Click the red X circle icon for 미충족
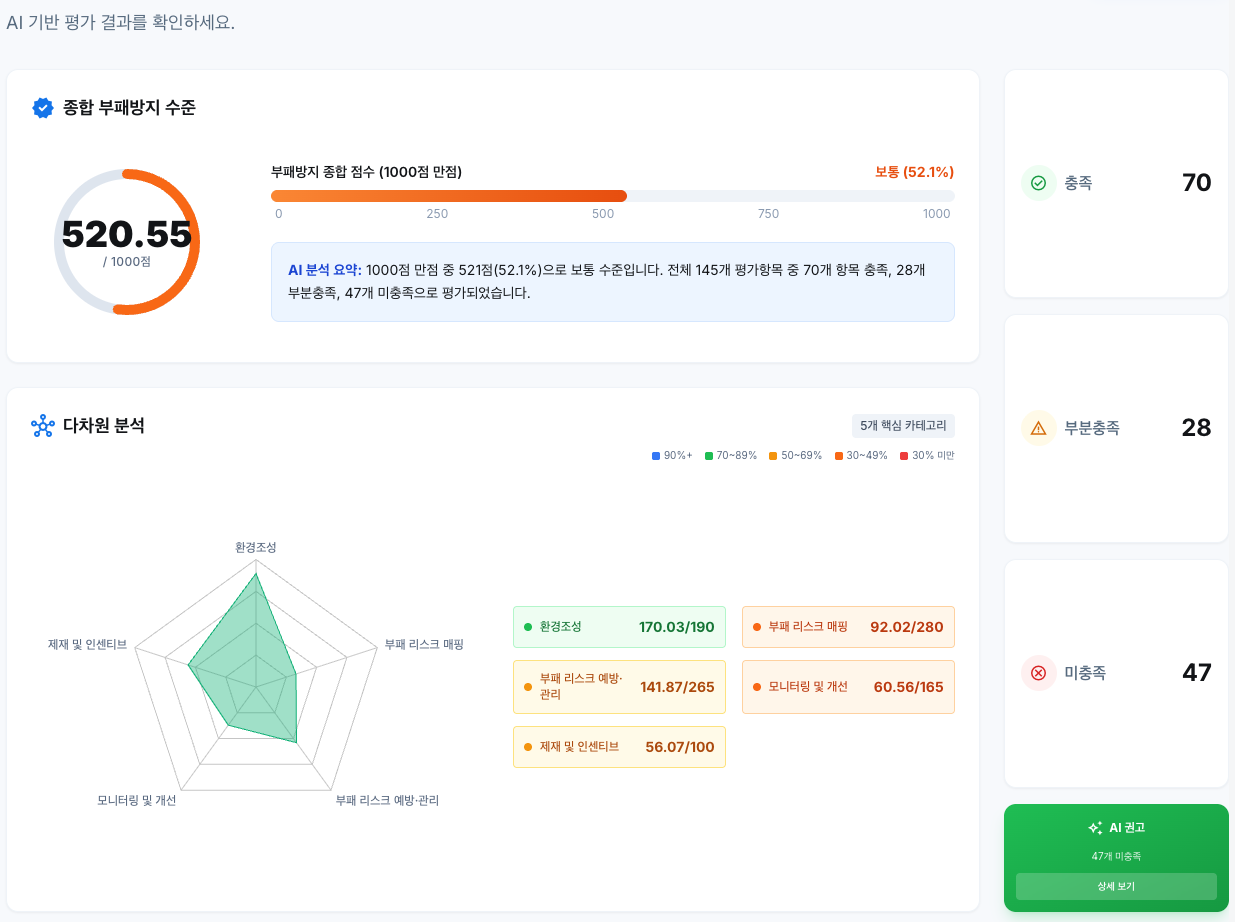The width and height of the screenshot is (1235, 922). point(1038,673)
